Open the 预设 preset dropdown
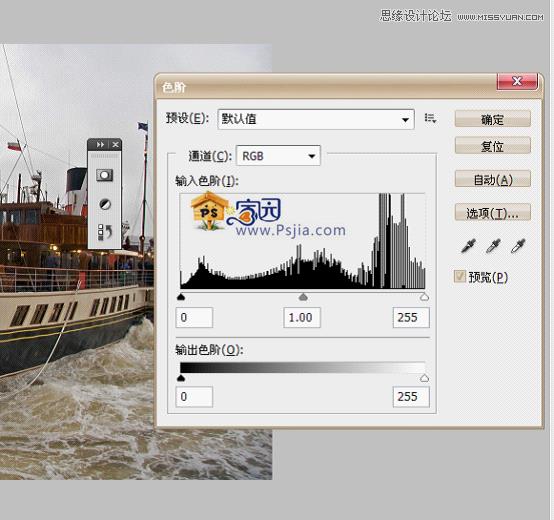Screen dimensions: 554x520 tap(316, 119)
